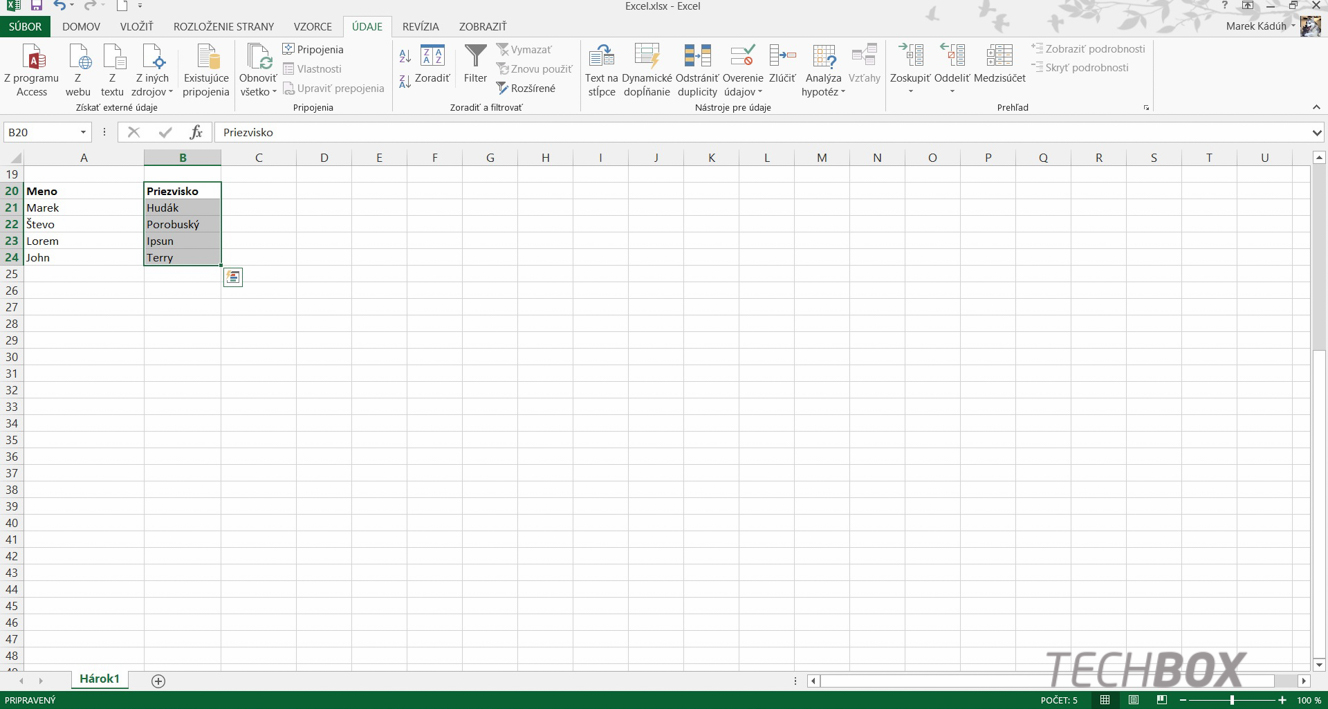This screenshot has height=709, width=1328.
Task: Switch to ZOBRAZIŤ ribbon tab
Action: click(483, 27)
